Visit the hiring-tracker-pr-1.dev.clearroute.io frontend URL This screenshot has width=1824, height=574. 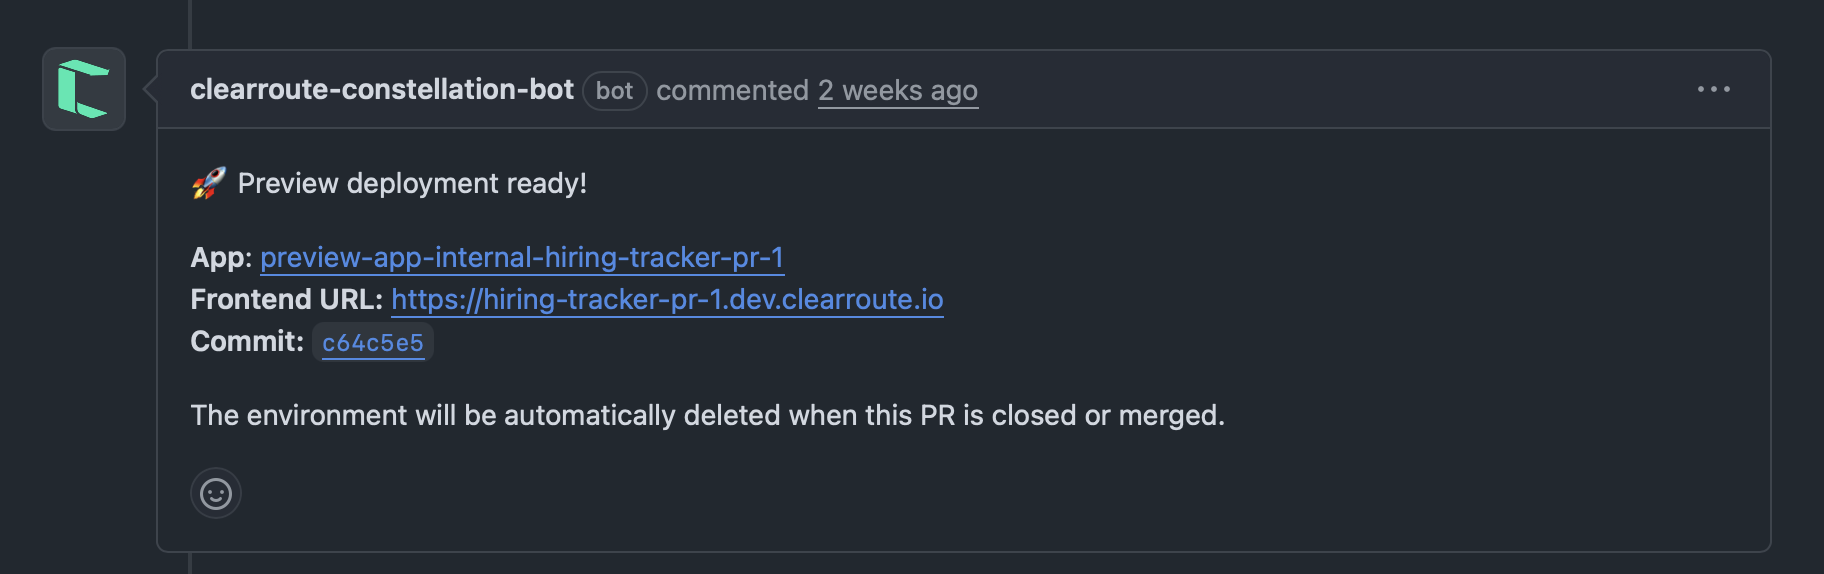click(667, 300)
